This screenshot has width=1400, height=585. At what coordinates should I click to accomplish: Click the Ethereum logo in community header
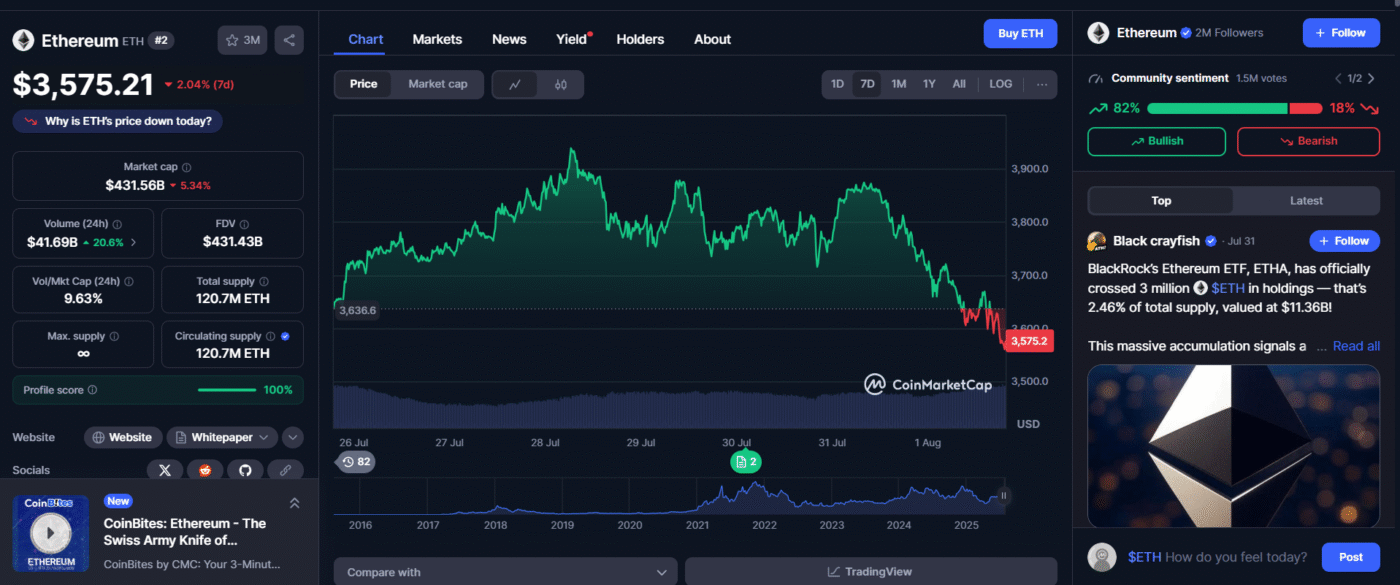pos(1098,33)
